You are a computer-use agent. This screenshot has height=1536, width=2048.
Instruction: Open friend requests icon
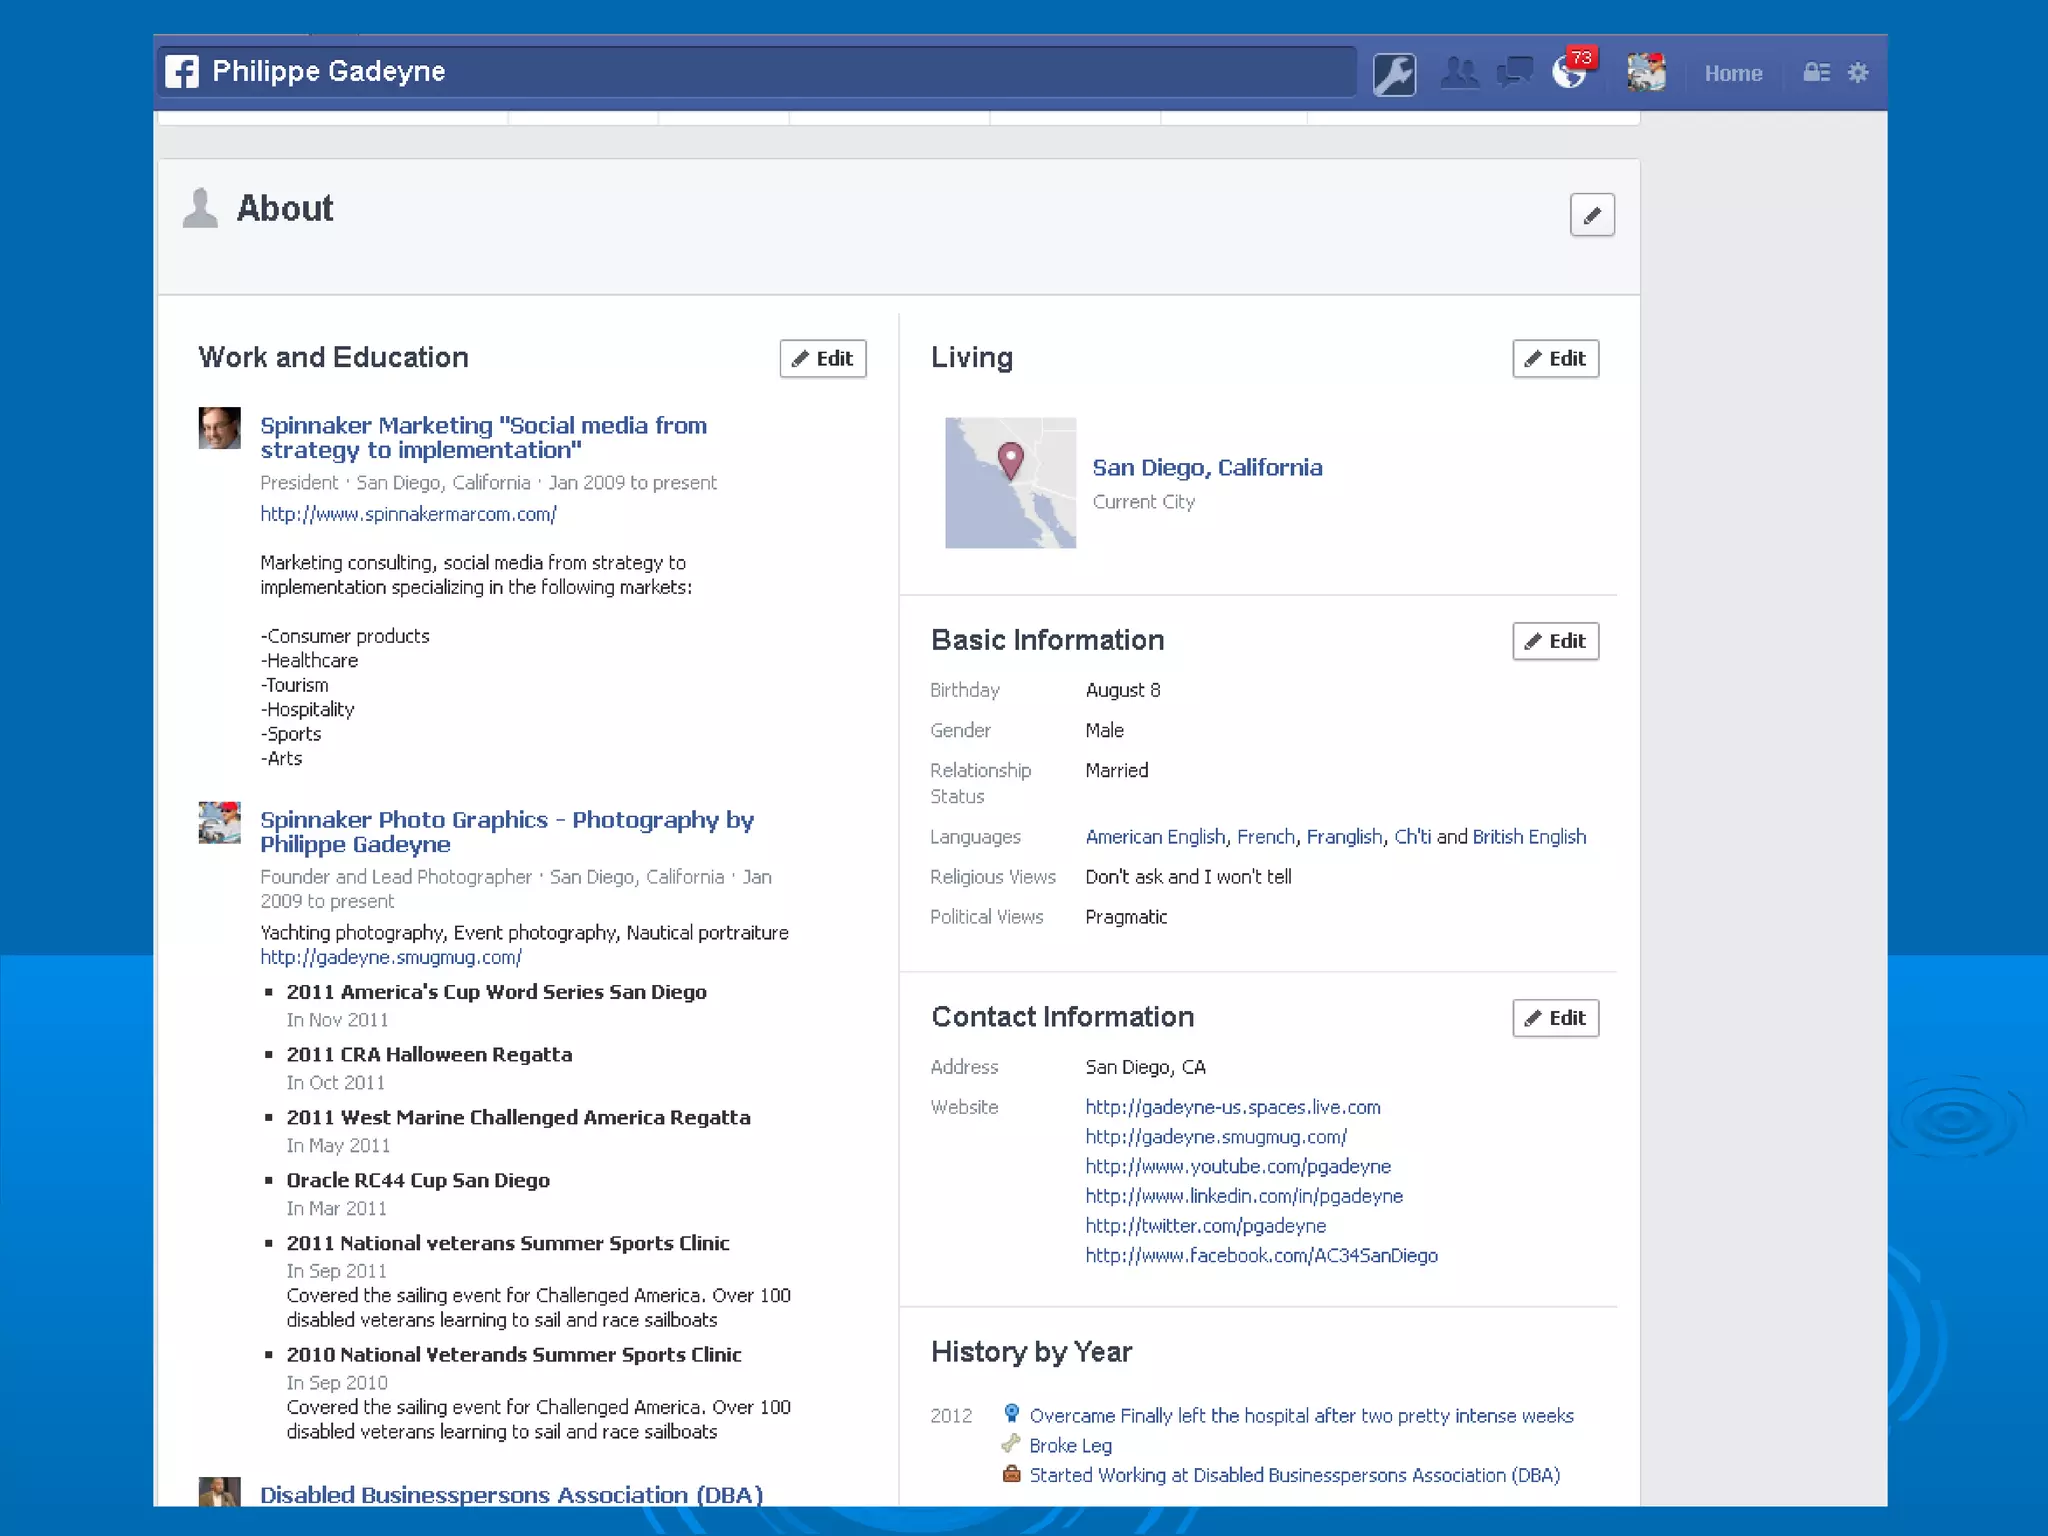pos(1459,73)
